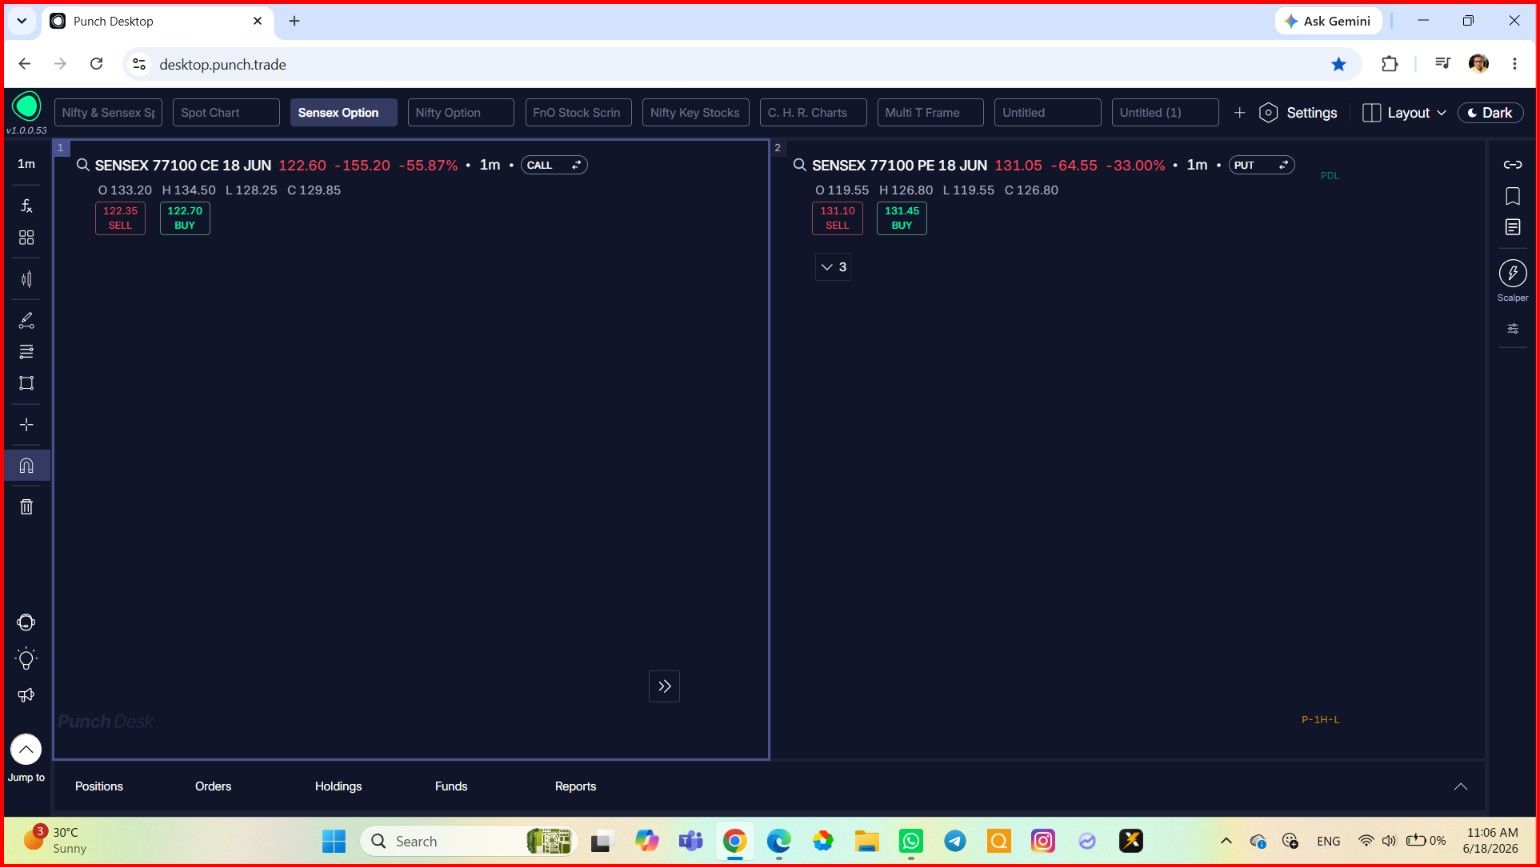Switch to the Spot Chart tab
Image resolution: width=1540 pixels, height=867 pixels.
point(226,113)
